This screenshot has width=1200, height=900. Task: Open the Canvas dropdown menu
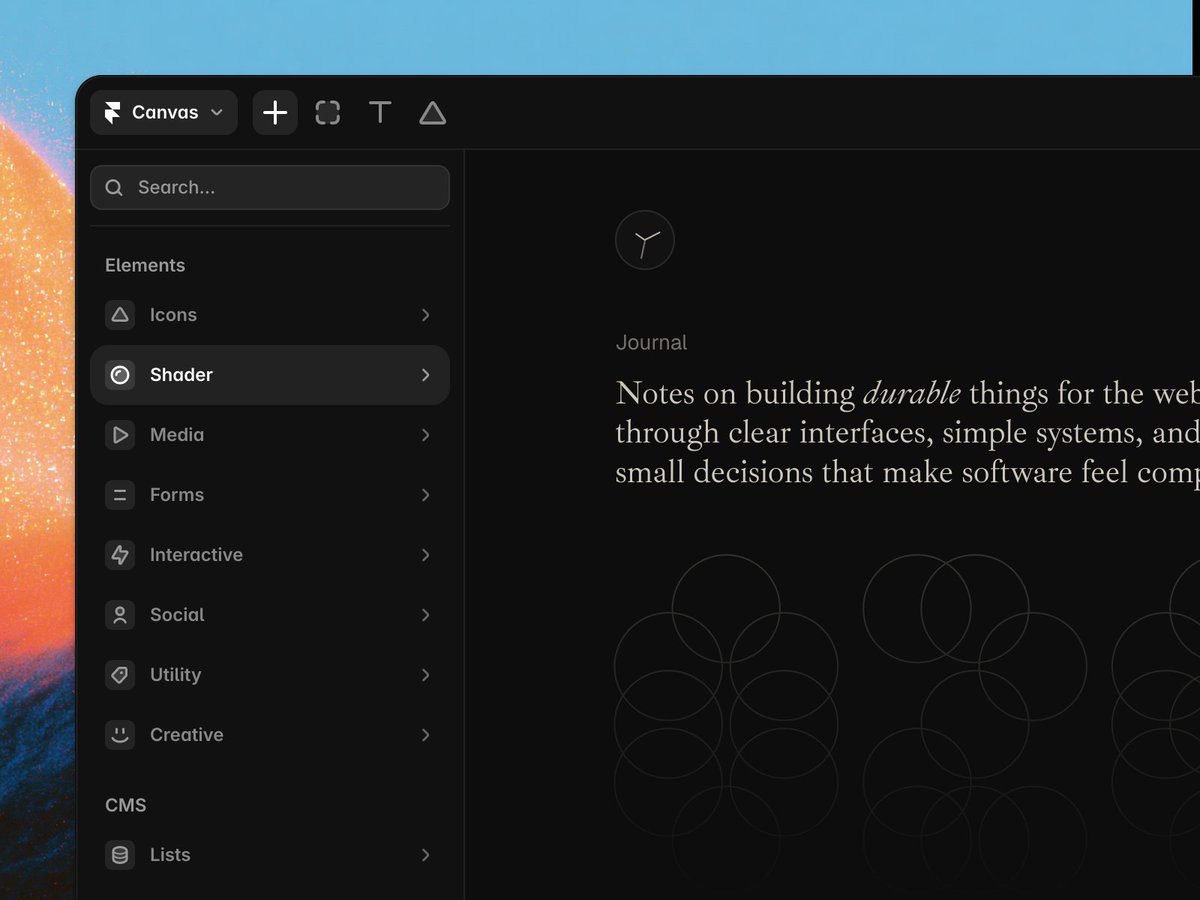click(164, 113)
